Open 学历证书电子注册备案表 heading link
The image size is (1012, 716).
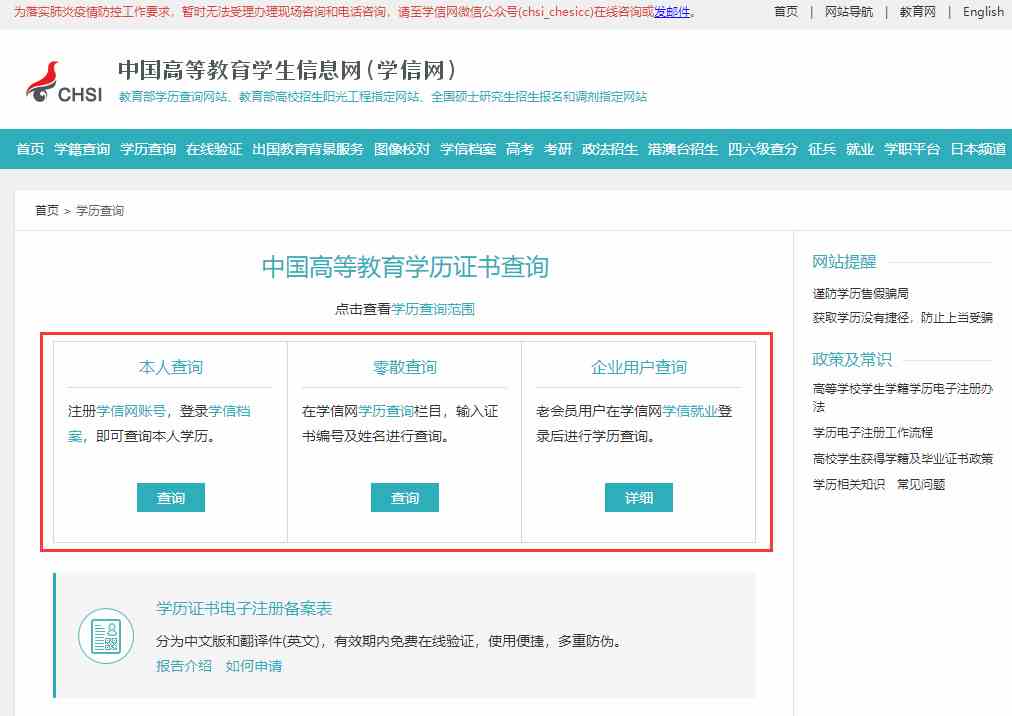click(x=244, y=608)
